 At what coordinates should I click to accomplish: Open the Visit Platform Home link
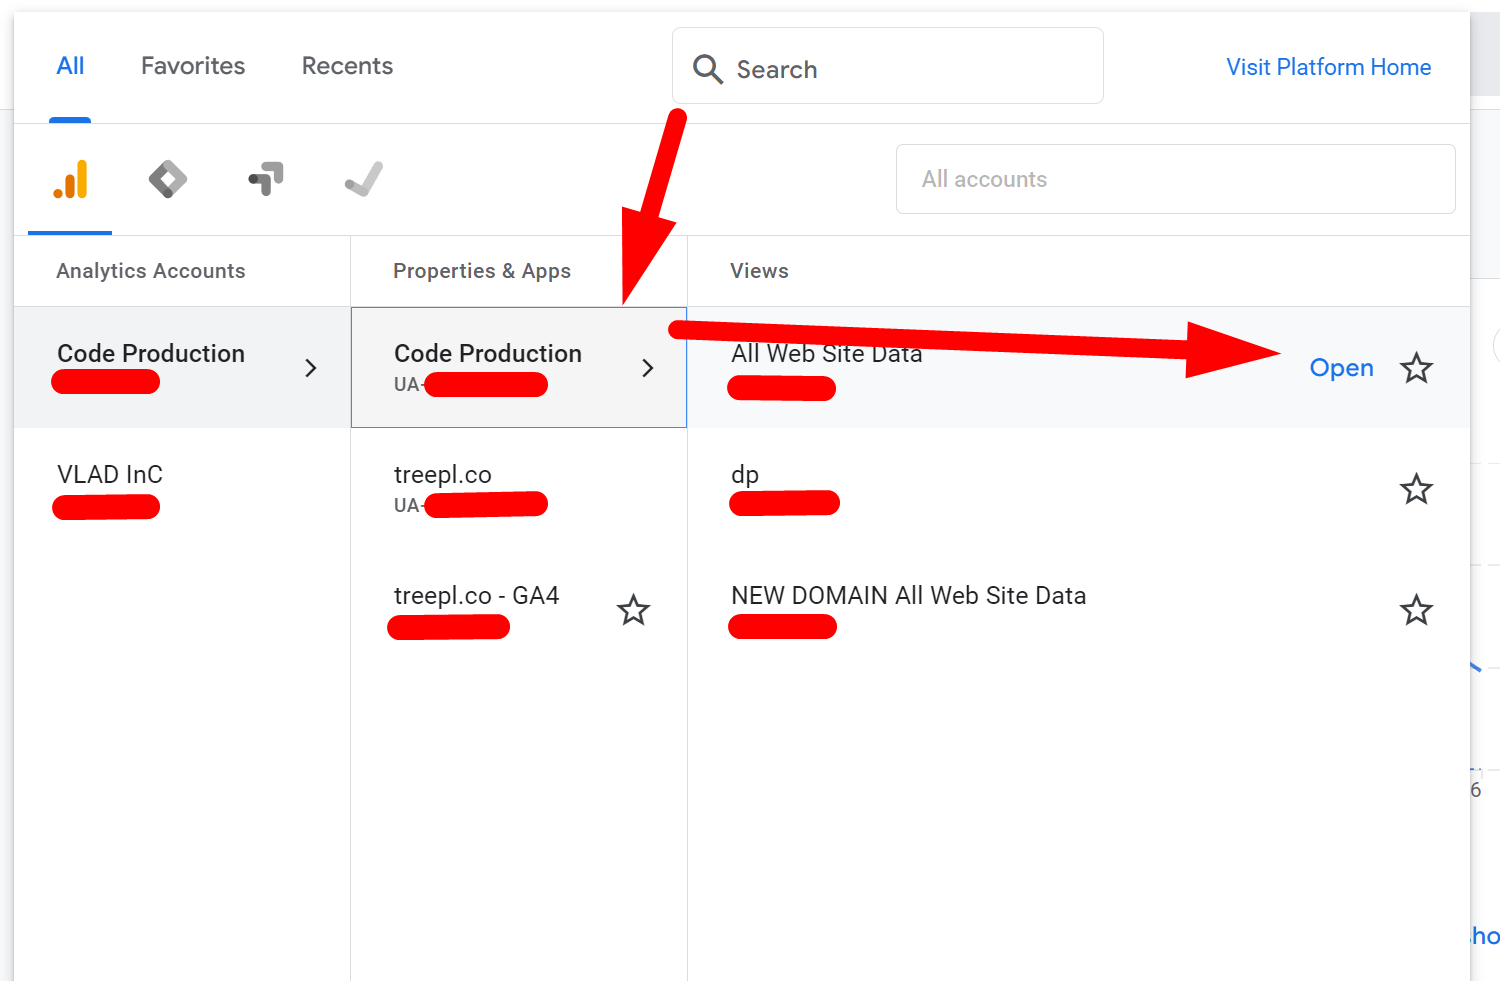click(x=1328, y=67)
